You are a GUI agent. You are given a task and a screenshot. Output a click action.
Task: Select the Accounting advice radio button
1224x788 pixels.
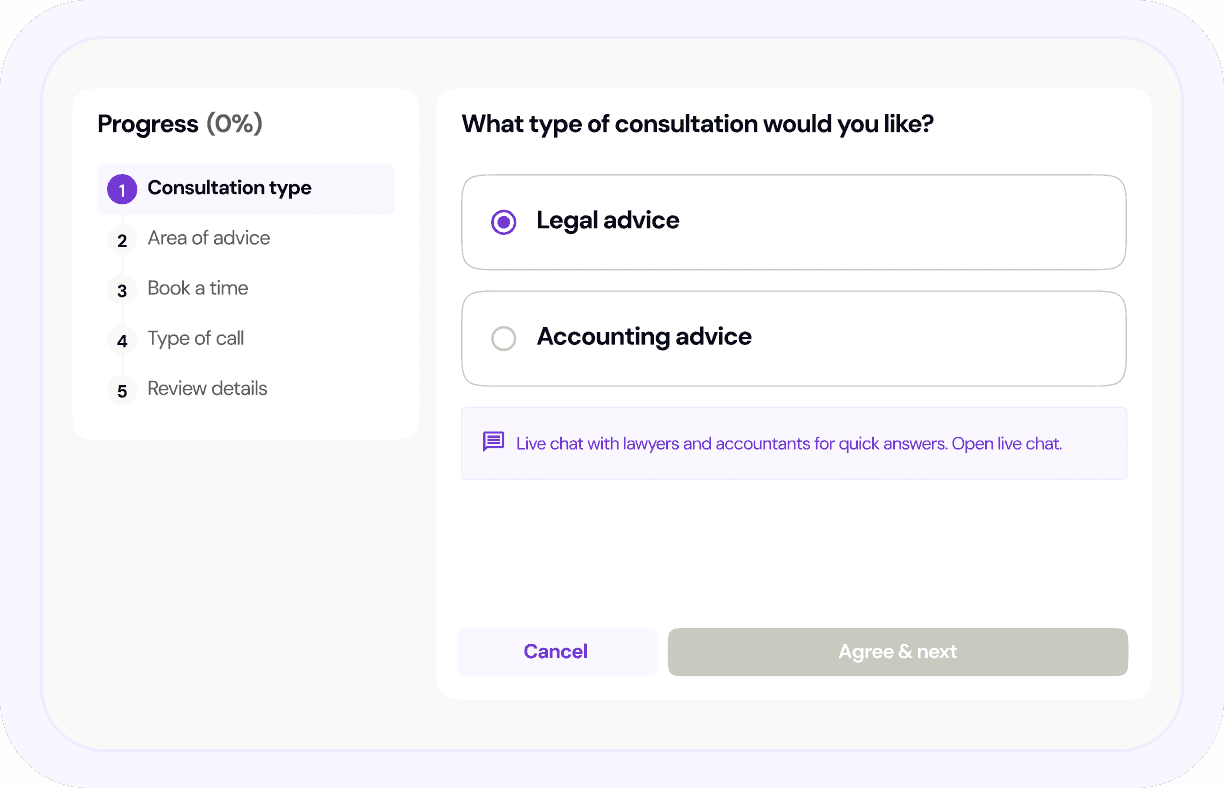504,338
